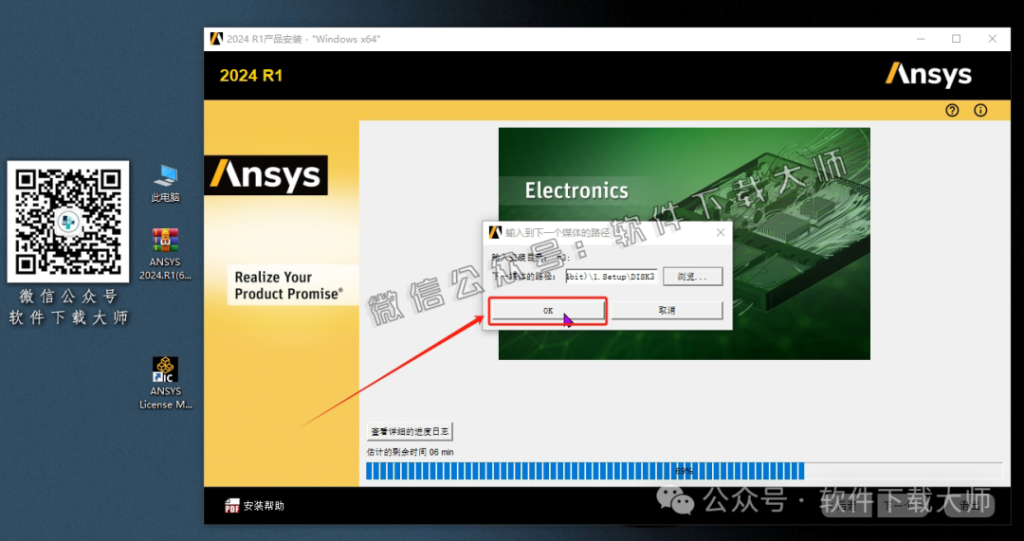Click the PDF icon beside 安装帮助

[232, 506]
